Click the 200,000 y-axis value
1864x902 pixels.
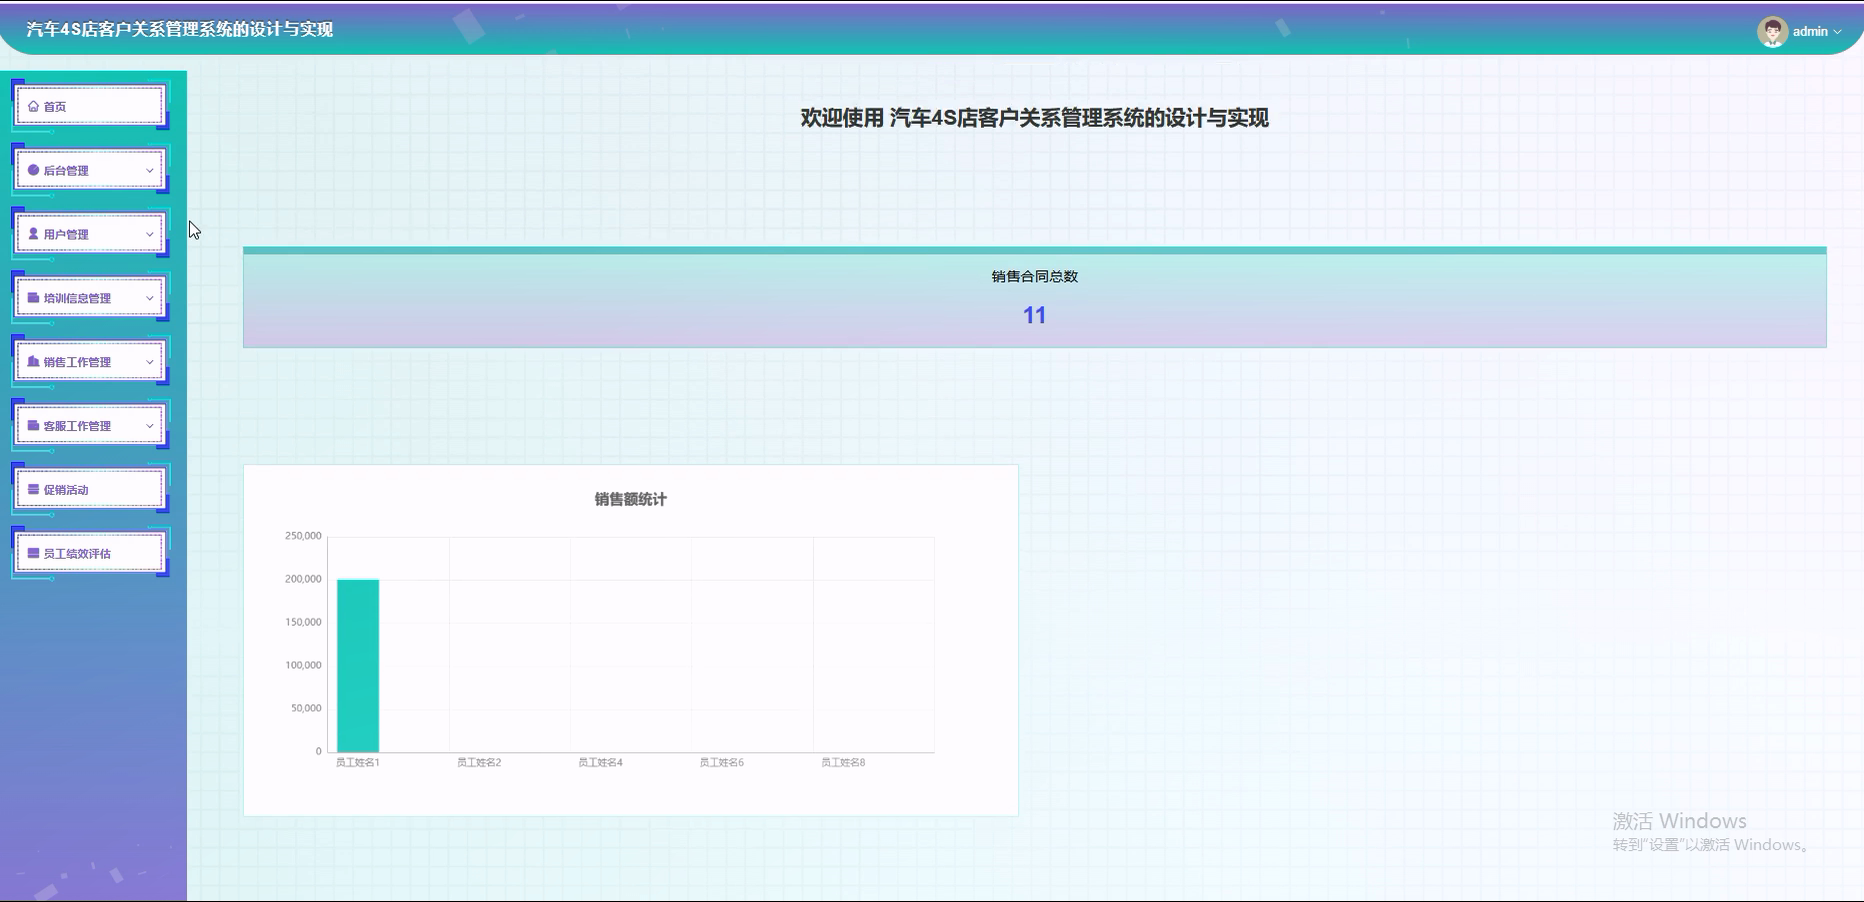coord(303,579)
